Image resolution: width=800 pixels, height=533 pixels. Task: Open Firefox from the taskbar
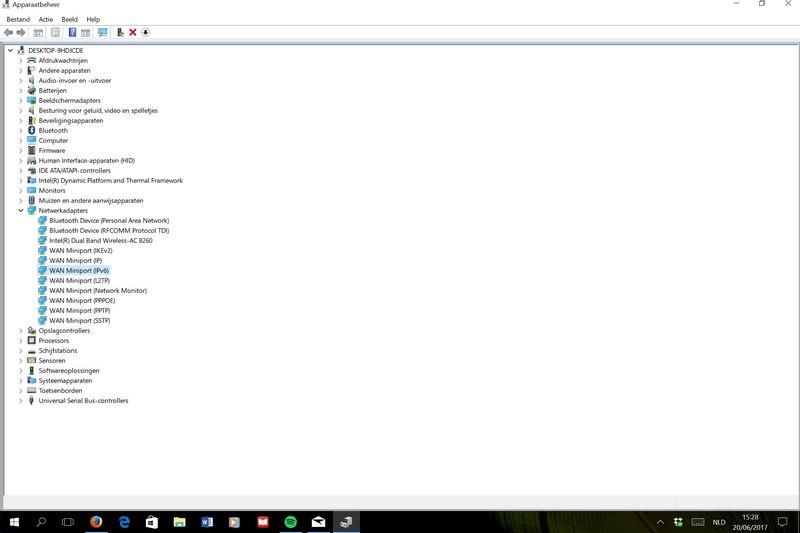click(97, 522)
